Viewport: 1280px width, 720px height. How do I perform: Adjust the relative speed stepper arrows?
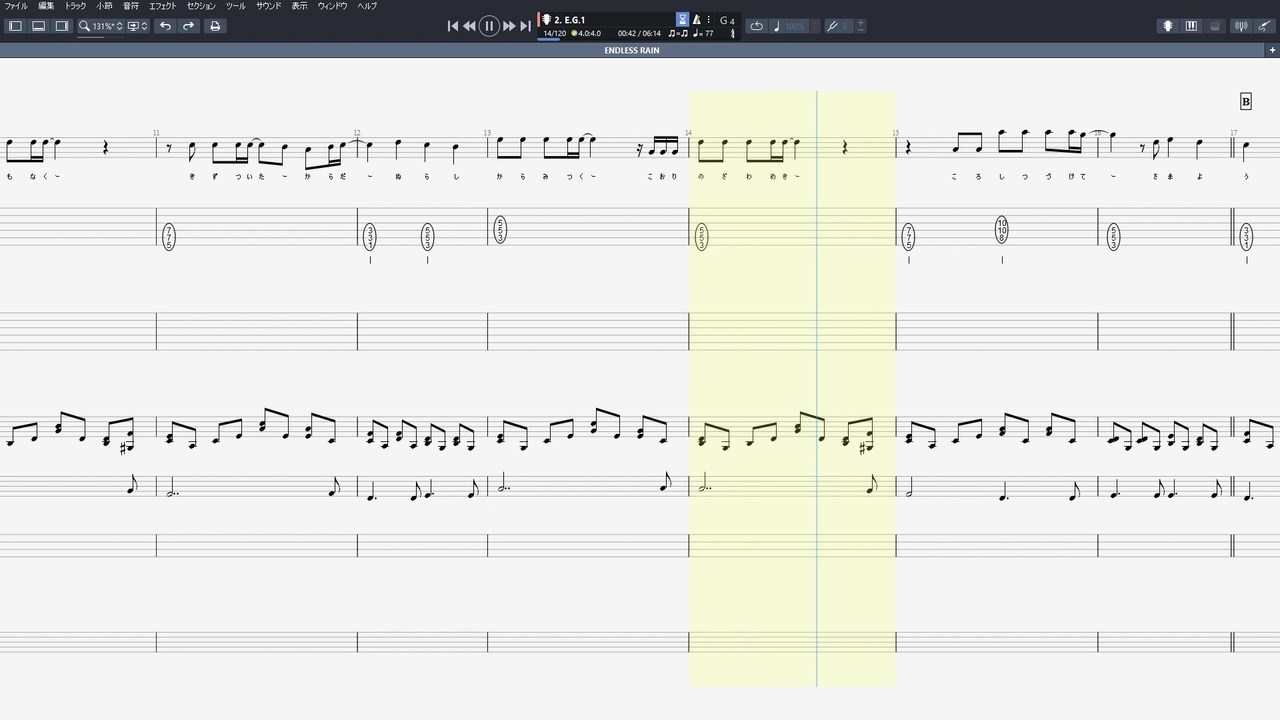tap(815, 26)
